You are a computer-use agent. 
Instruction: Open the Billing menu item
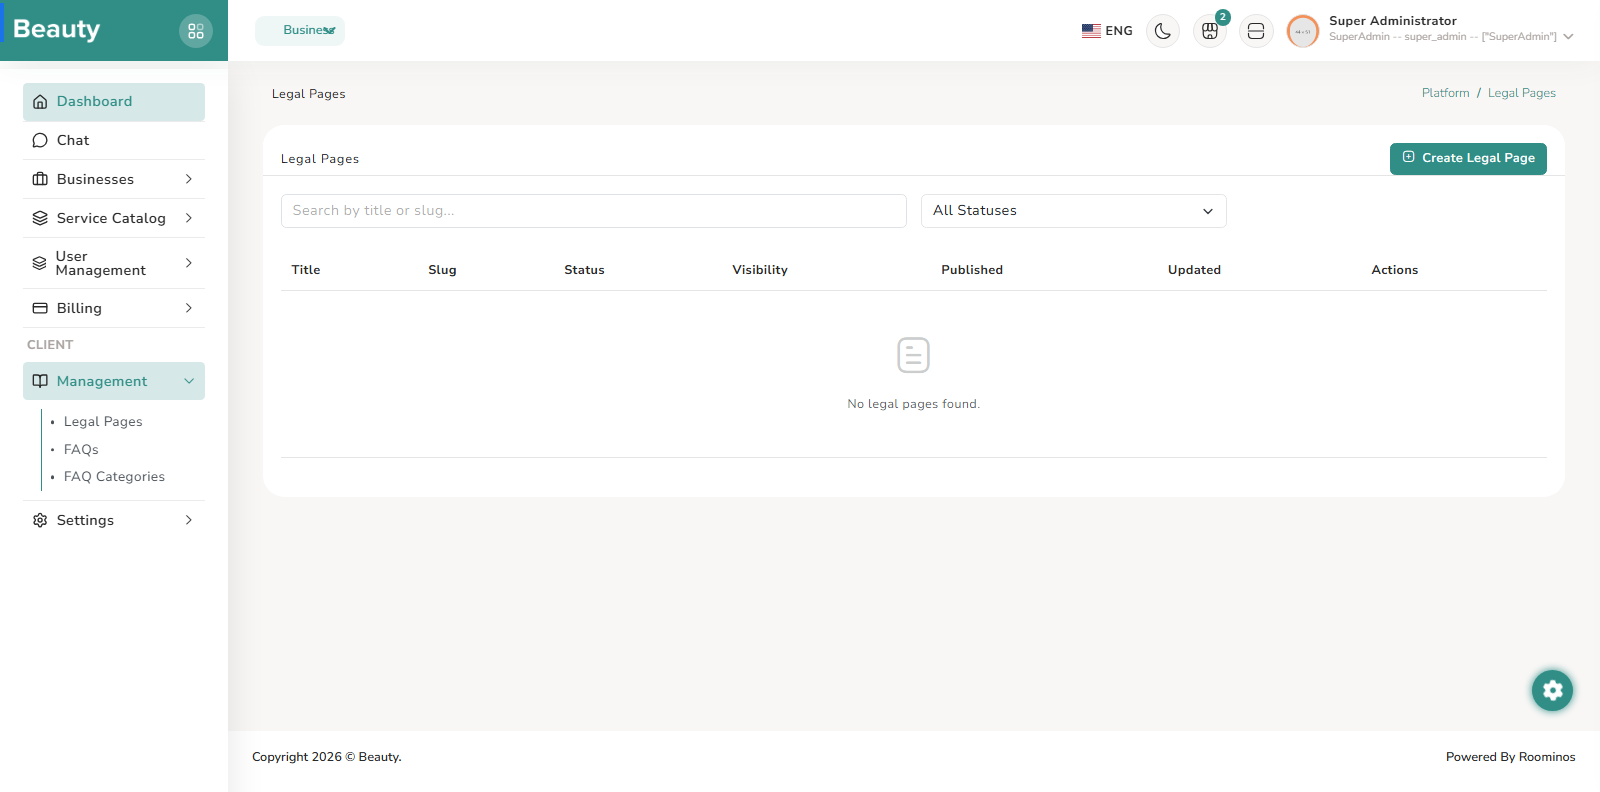tap(114, 308)
